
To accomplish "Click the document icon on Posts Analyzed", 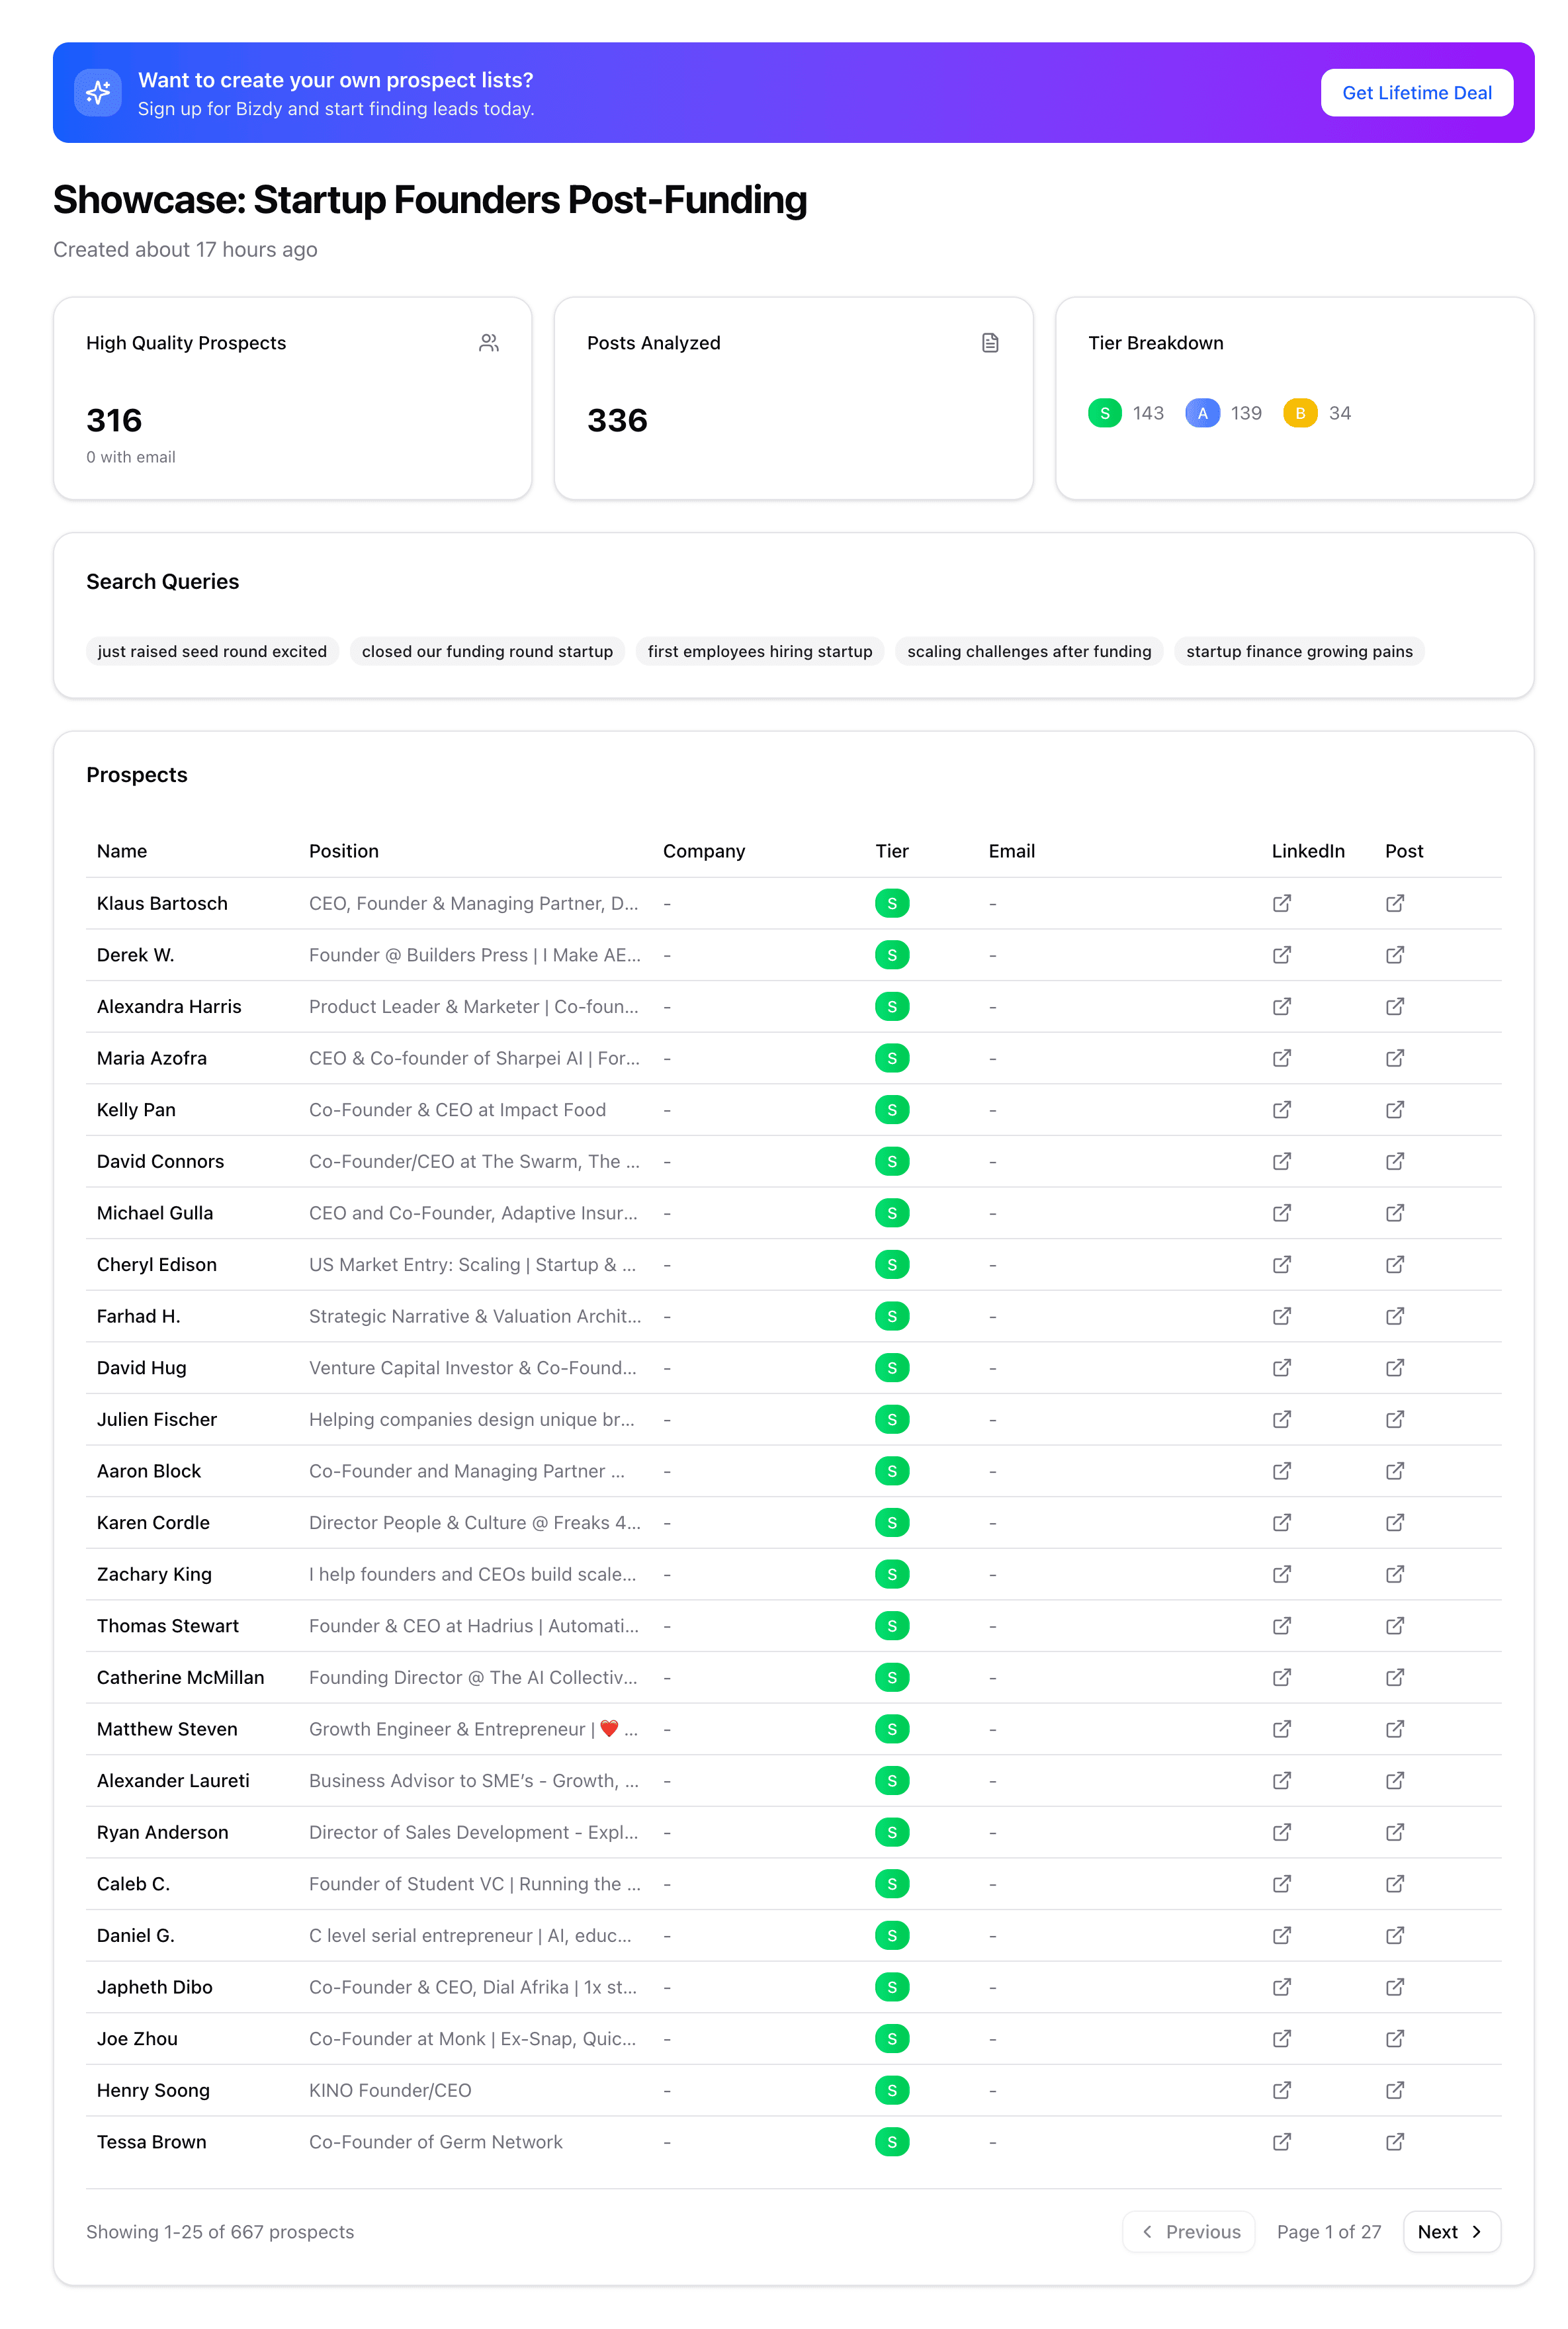I will 990,343.
